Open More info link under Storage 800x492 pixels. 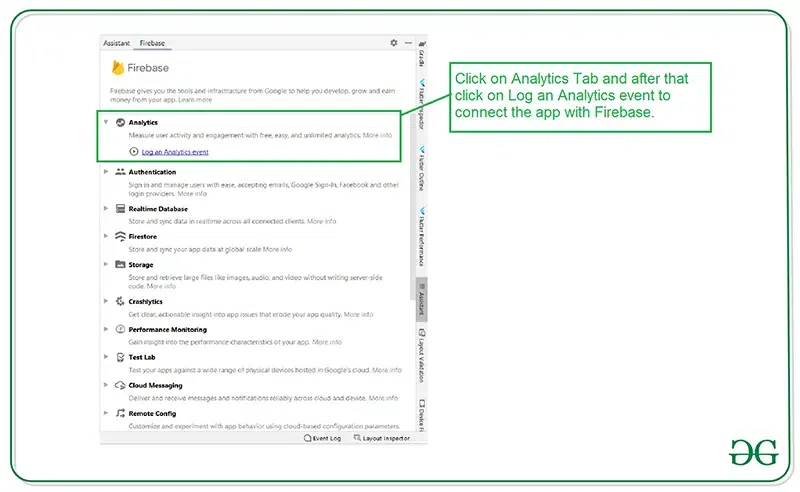pyautogui.click(x=161, y=286)
